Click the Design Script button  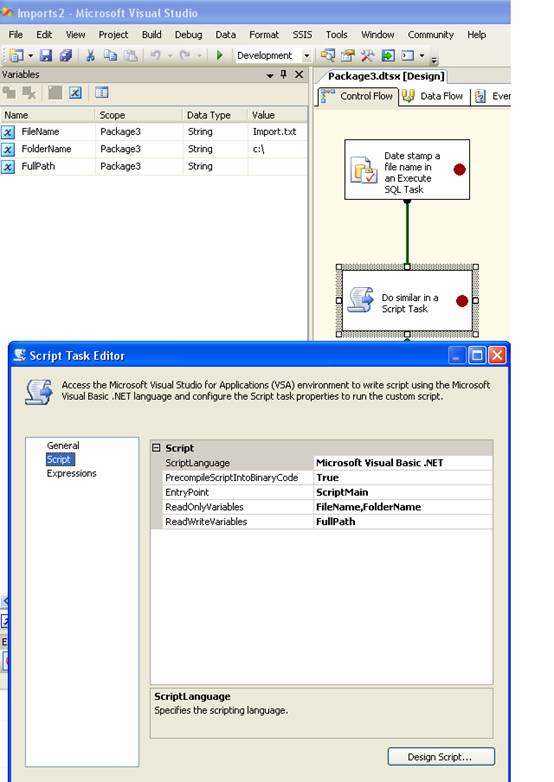(x=441, y=757)
